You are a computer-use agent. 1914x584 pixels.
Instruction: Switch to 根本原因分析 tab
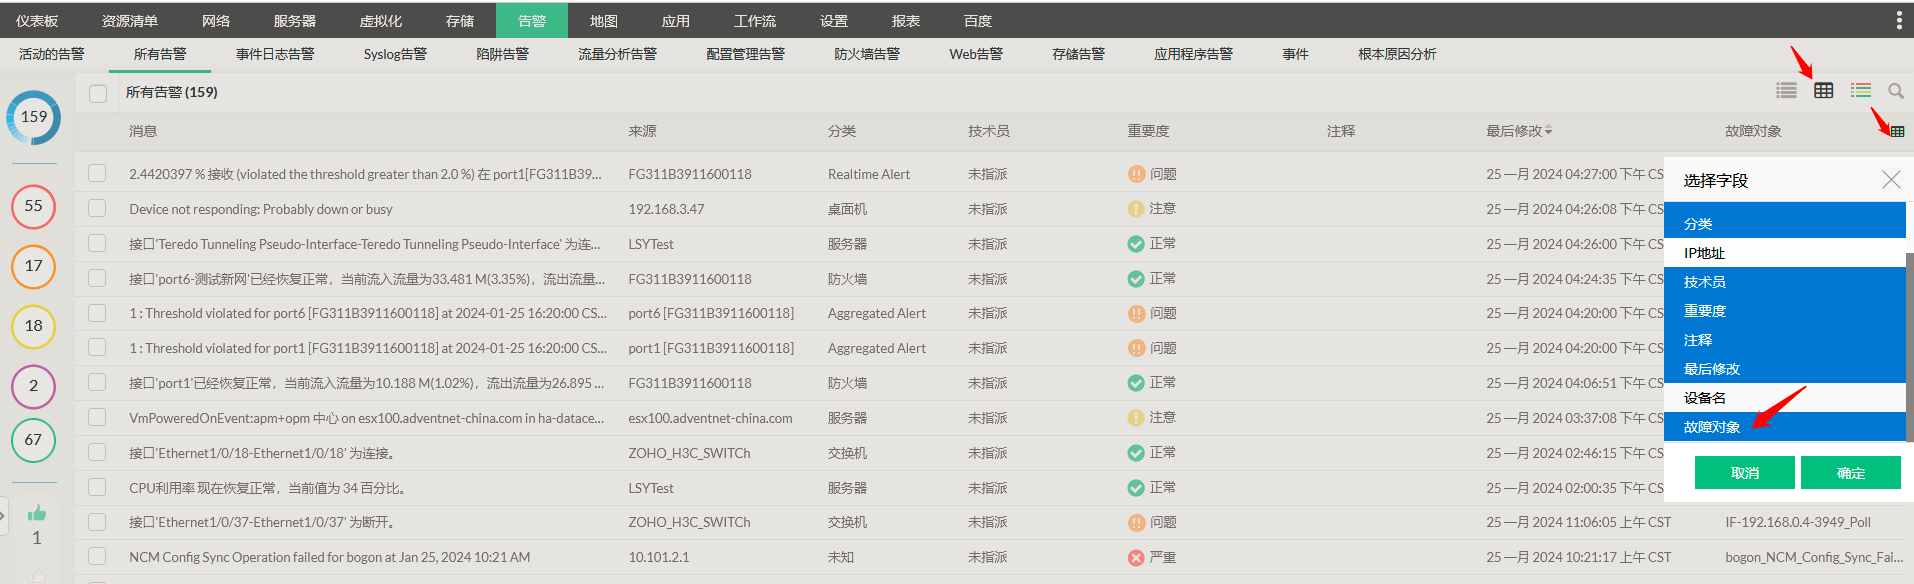tap(1397, 54)
